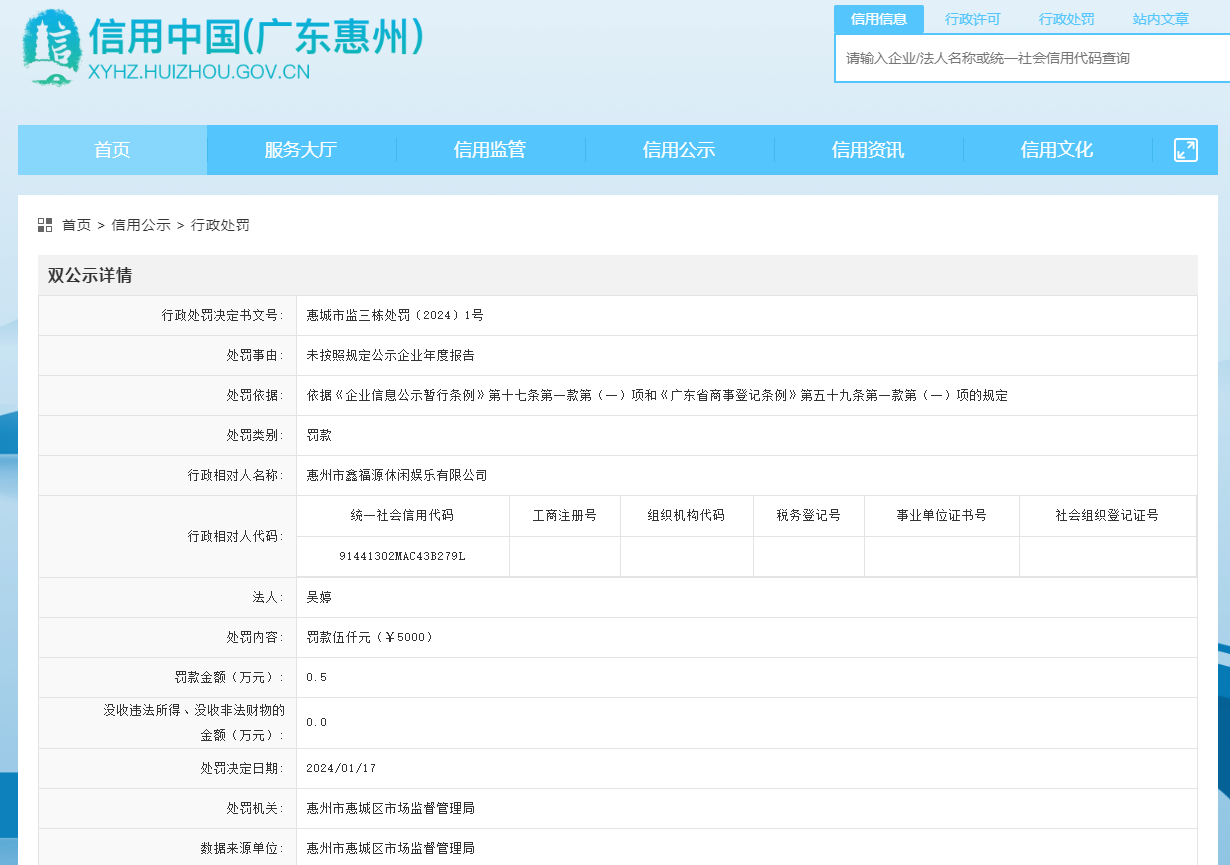Click the 处罚类别 row label

coord(255,435)
